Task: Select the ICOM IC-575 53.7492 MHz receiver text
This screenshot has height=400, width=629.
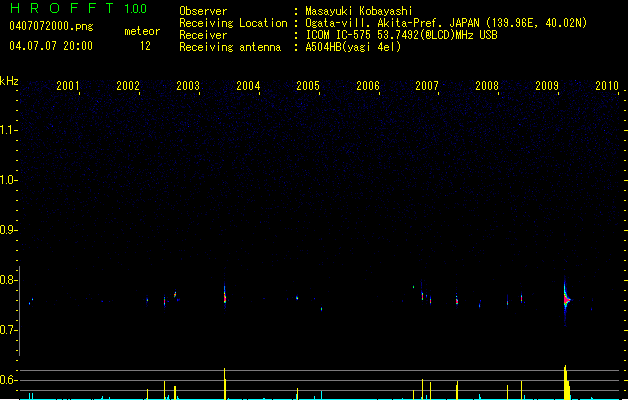Action: click(401, 35)
